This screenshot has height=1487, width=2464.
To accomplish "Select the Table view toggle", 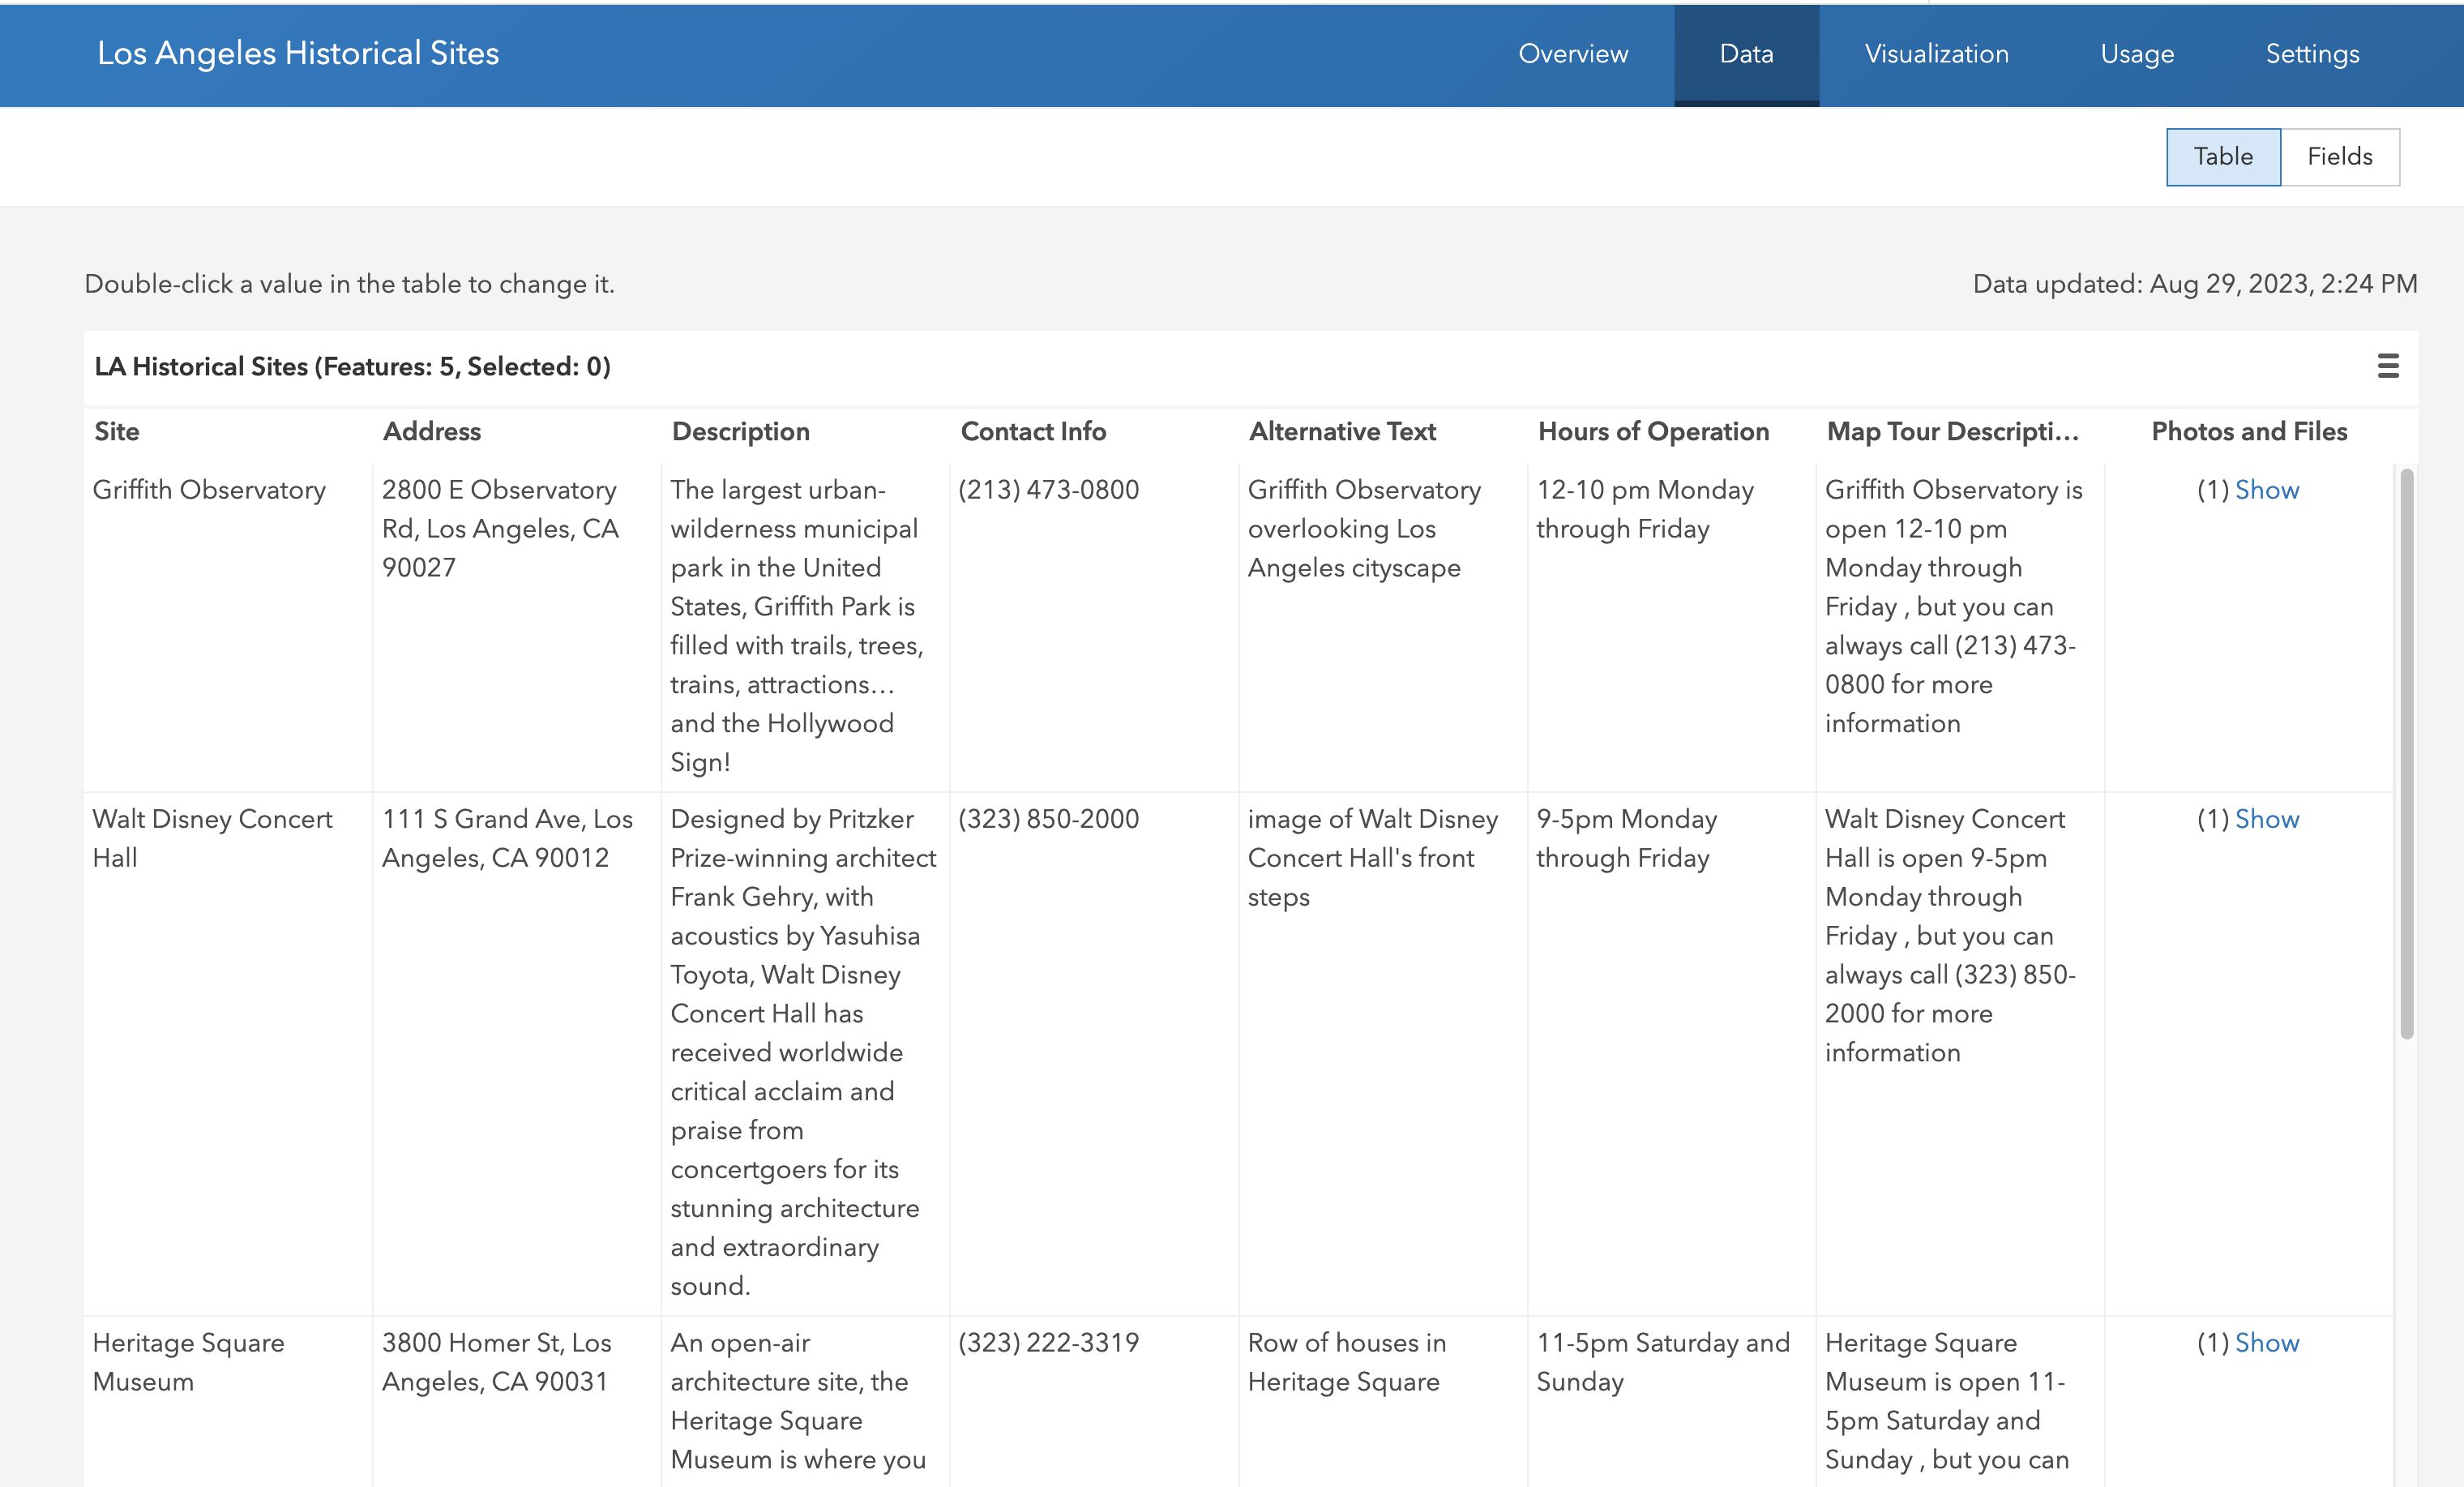I will coord(2222,157).
